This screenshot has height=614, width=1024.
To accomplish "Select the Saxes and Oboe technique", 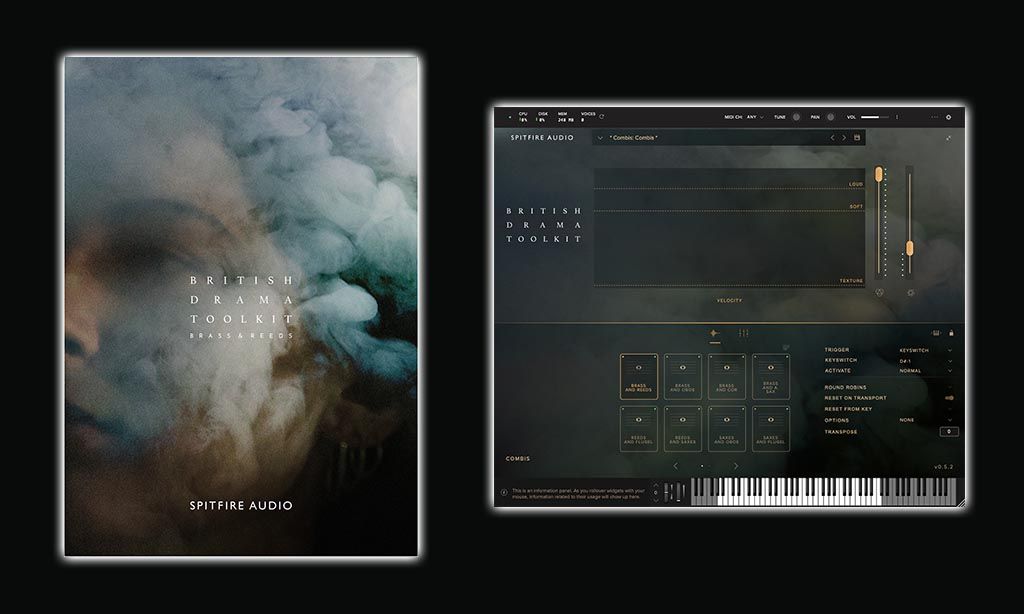I will click(x=727, y=428).
